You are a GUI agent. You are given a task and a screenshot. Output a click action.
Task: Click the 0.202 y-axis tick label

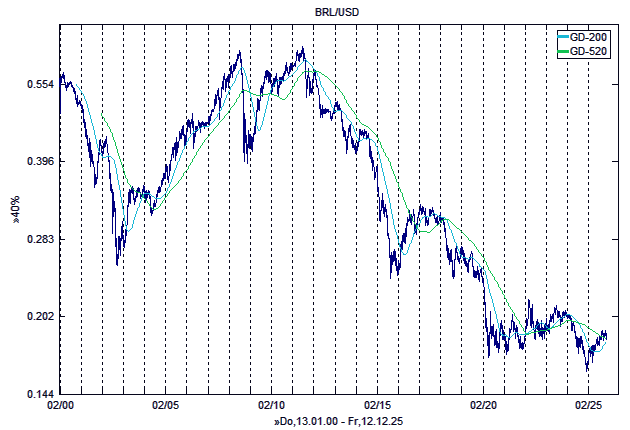coord(40,316)
